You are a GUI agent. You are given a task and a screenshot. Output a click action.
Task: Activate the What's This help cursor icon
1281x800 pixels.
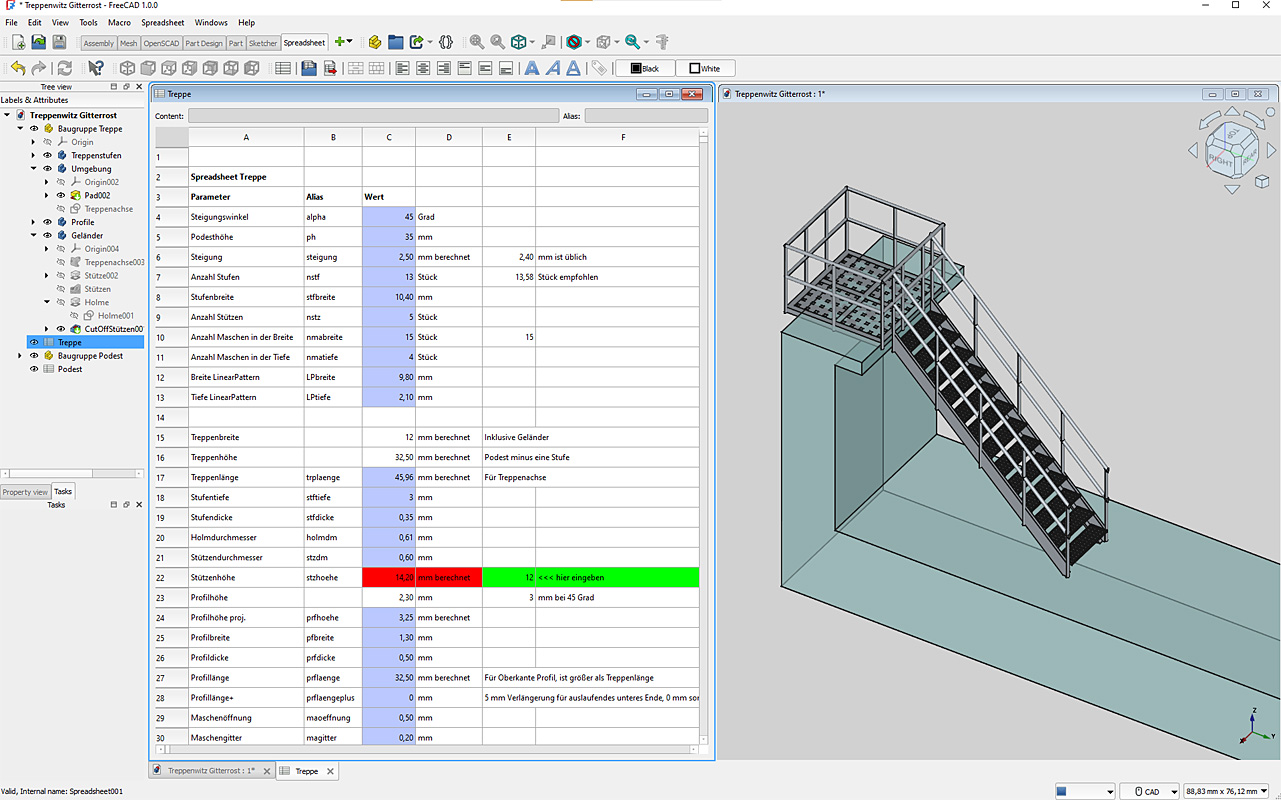(96, 68)
